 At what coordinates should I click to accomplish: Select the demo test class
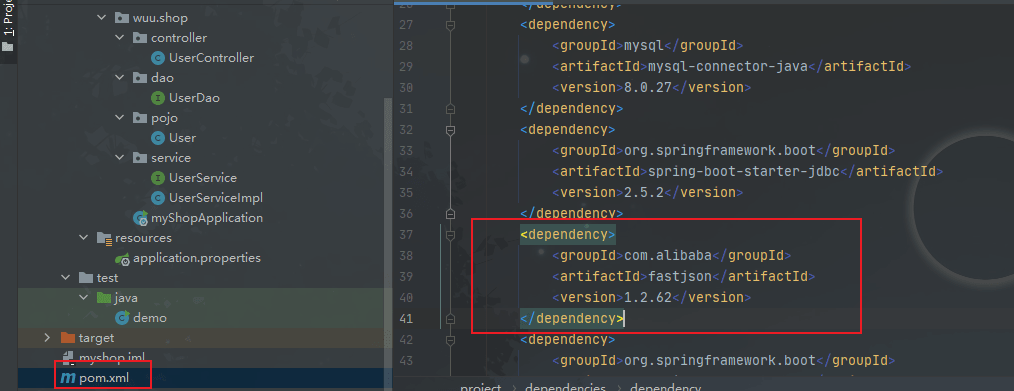[150, 318]
